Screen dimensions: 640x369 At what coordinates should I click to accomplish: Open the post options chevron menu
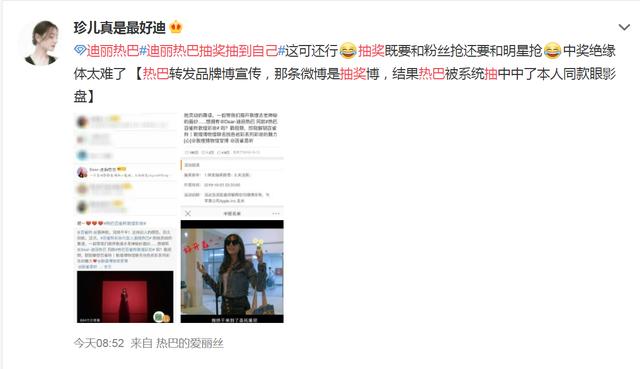(x=624, y=27)
